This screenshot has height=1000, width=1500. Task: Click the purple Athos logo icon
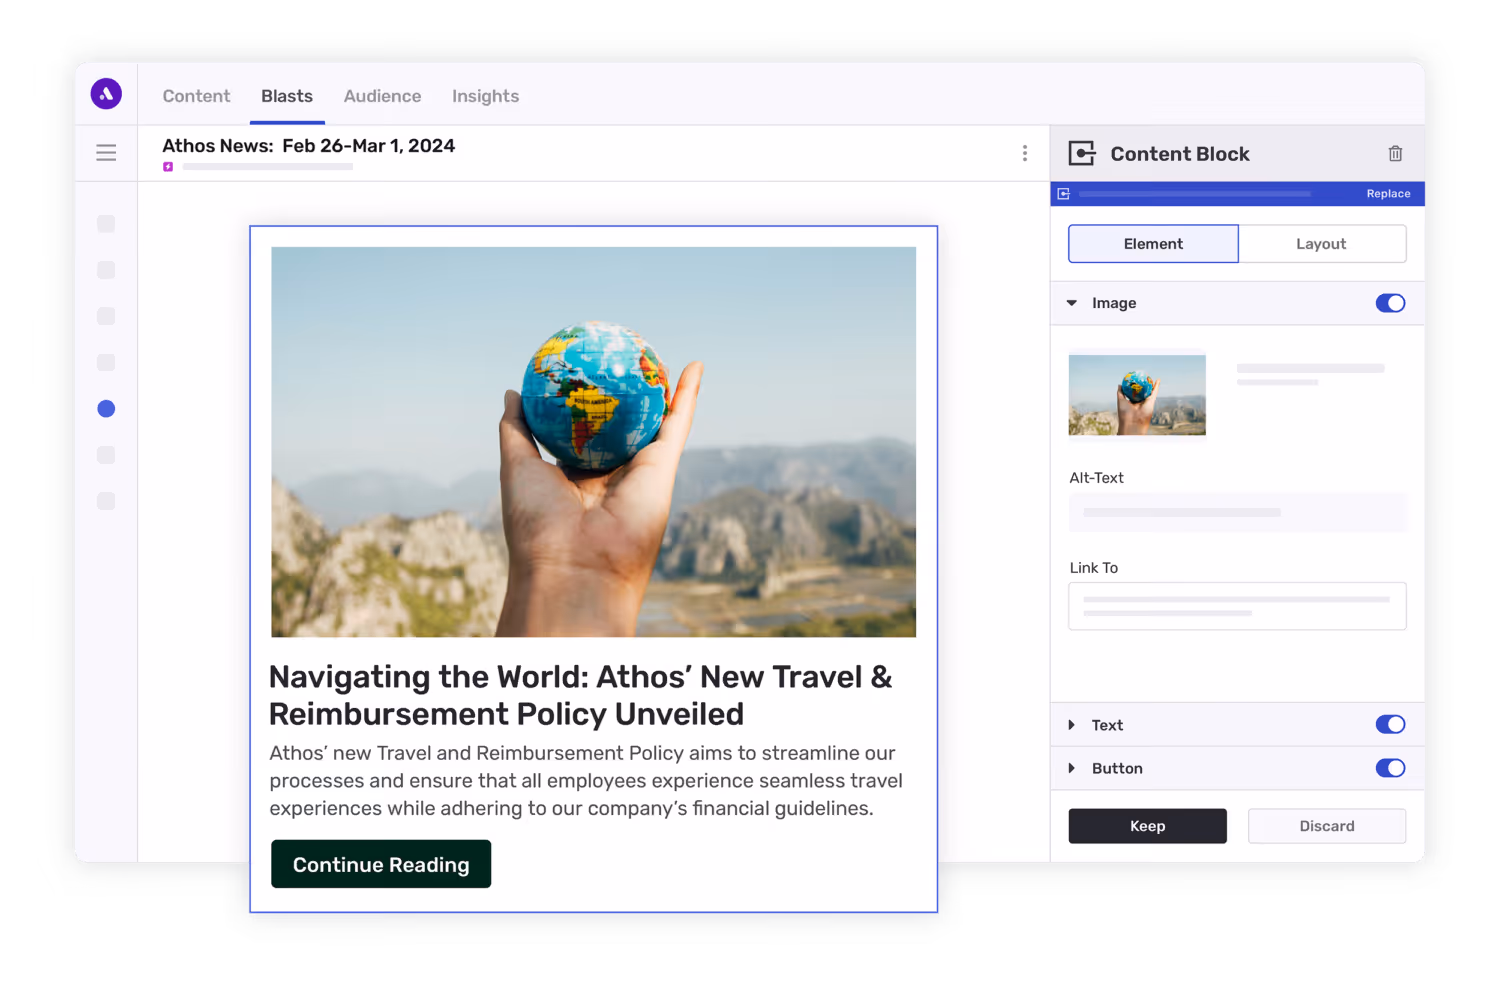[106, 94]
